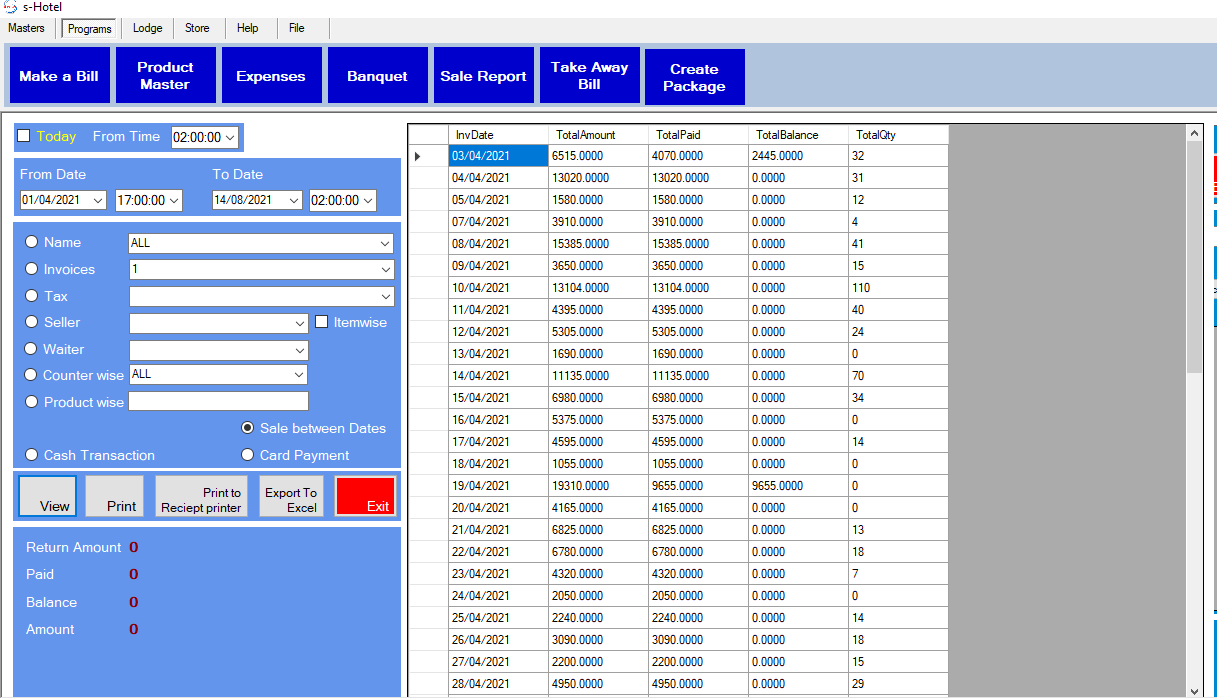Open the Make a Bill screen
Viewport: 1217px width, 698px height.
tap(59, 76)
